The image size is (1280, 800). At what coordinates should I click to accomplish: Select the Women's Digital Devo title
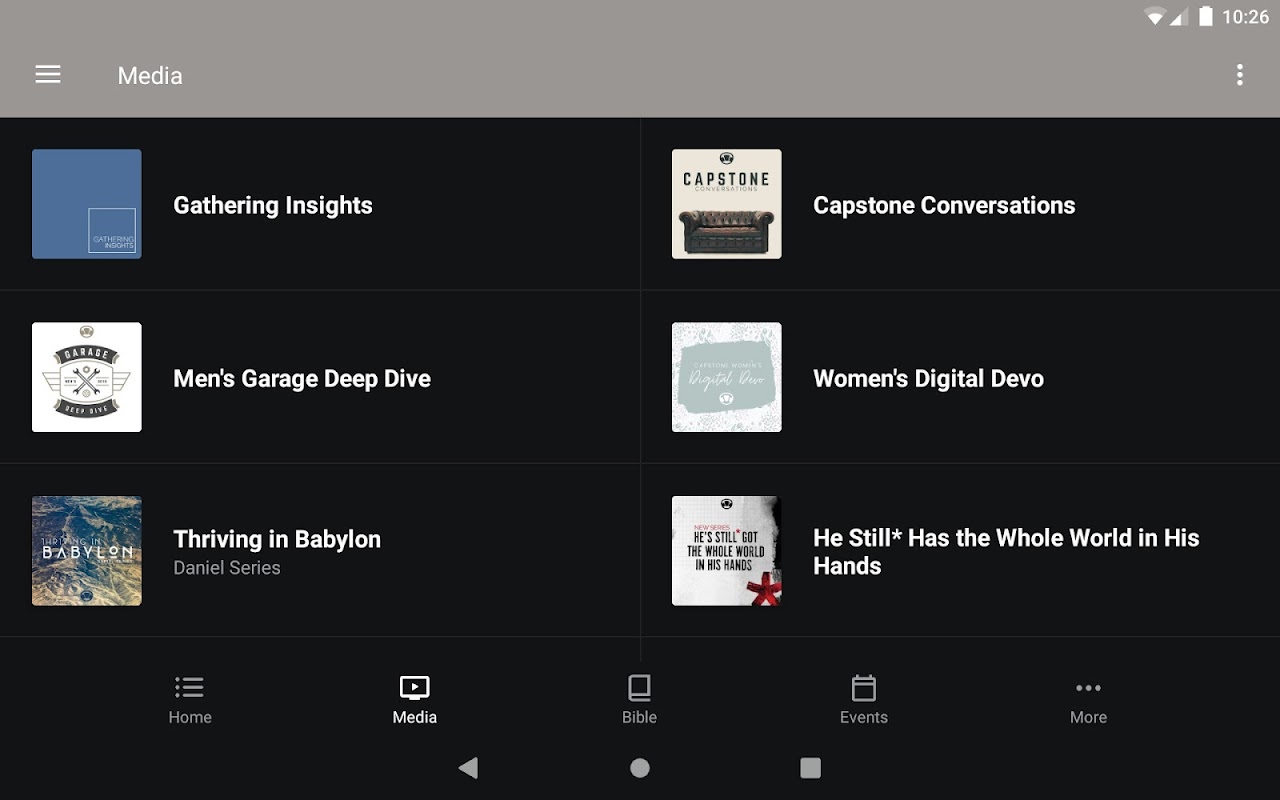tap(928, 379)
